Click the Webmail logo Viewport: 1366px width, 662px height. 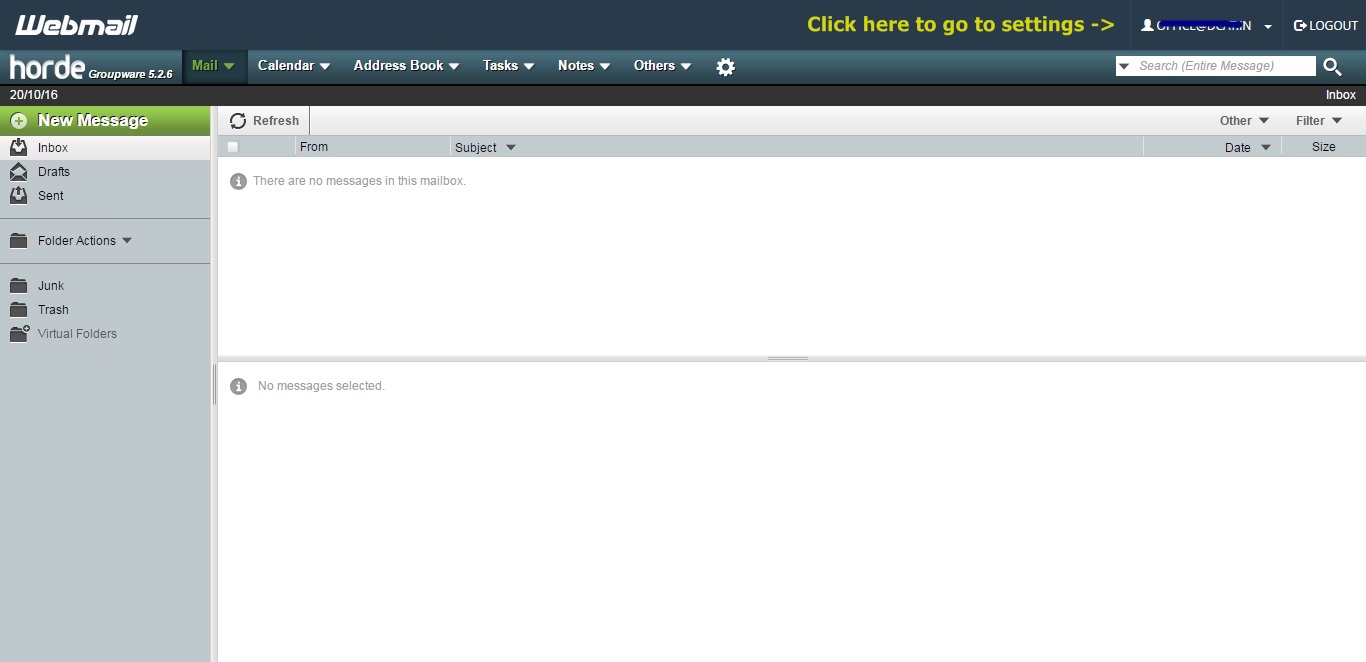[x=76, y=25]
